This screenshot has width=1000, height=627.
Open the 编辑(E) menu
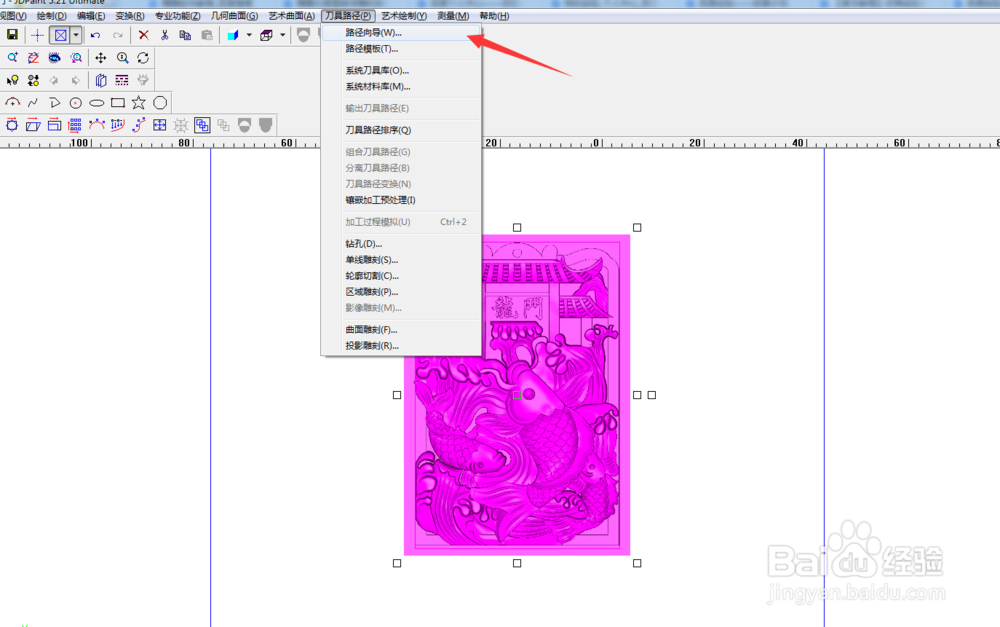pyautogui.click(x=91, y=16)
